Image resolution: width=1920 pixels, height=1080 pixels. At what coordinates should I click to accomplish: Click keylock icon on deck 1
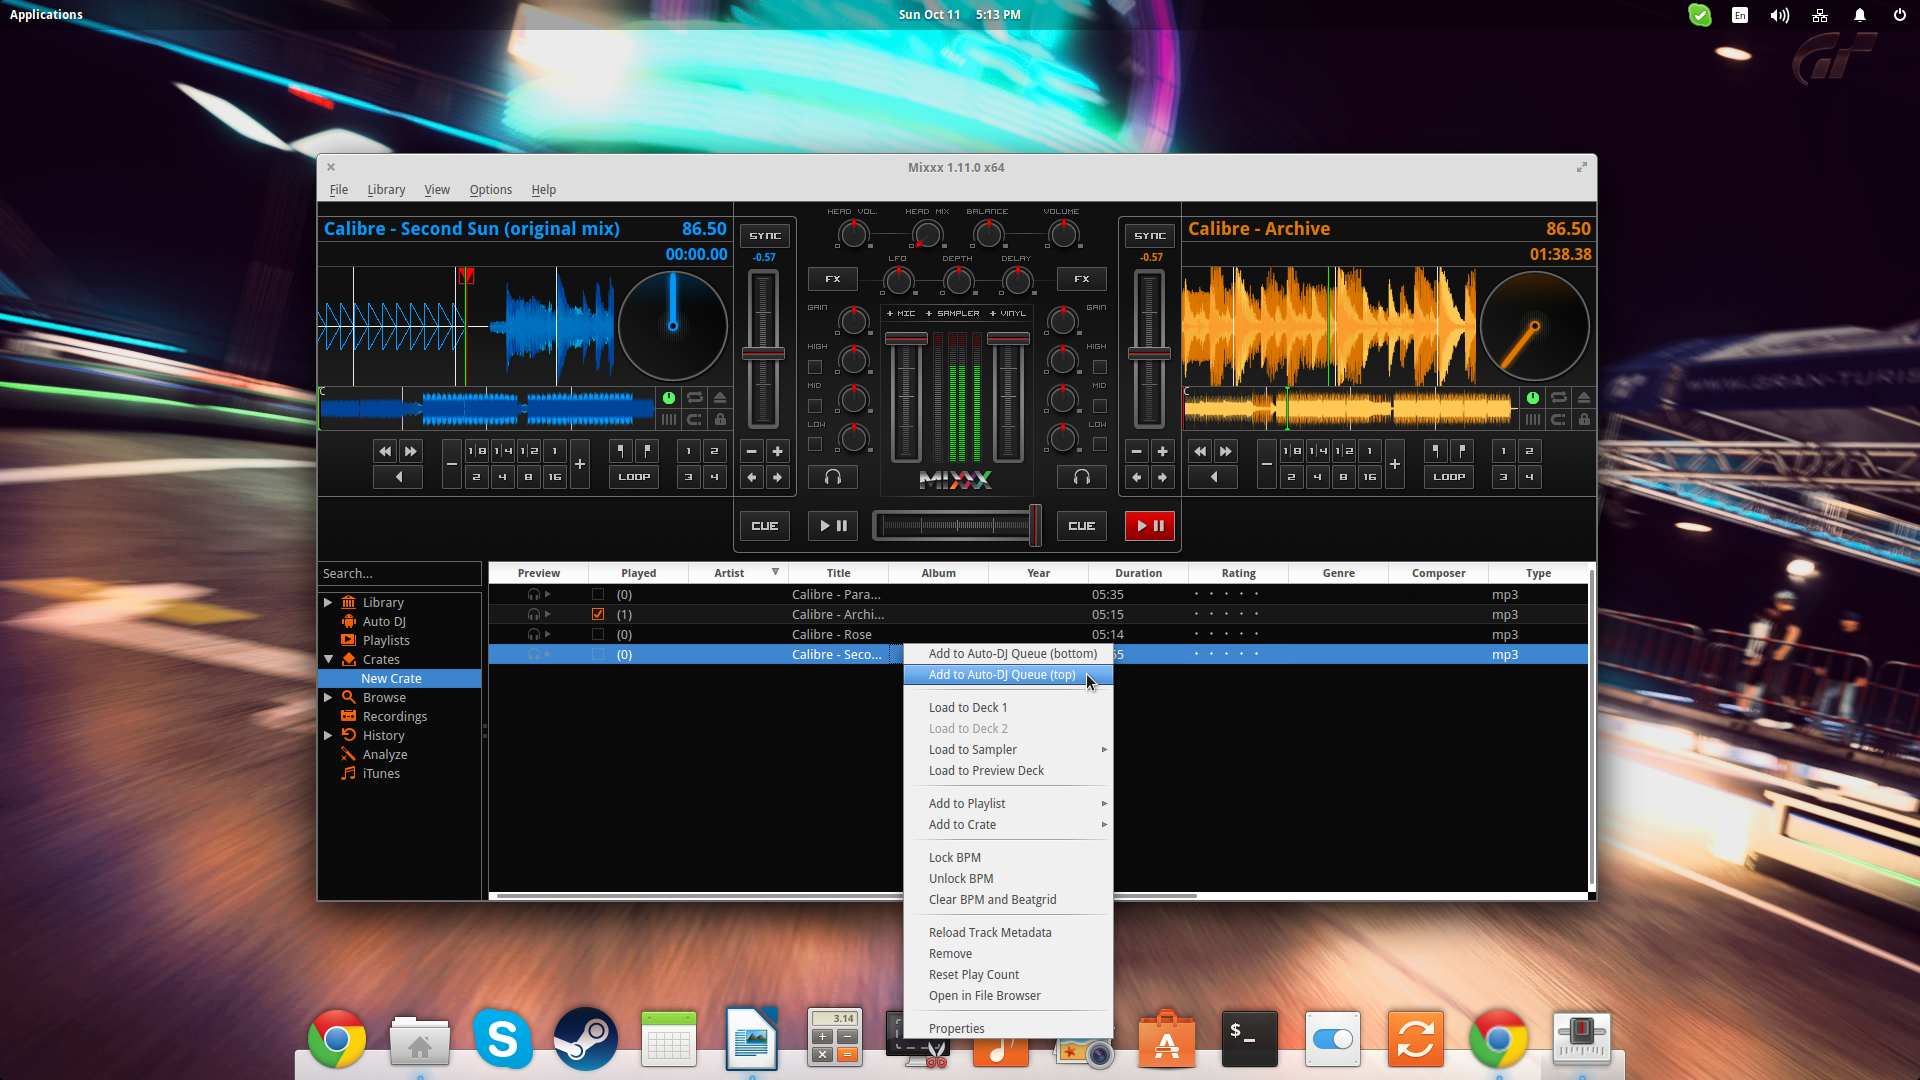pyautogui.click(x=720, y=420)
